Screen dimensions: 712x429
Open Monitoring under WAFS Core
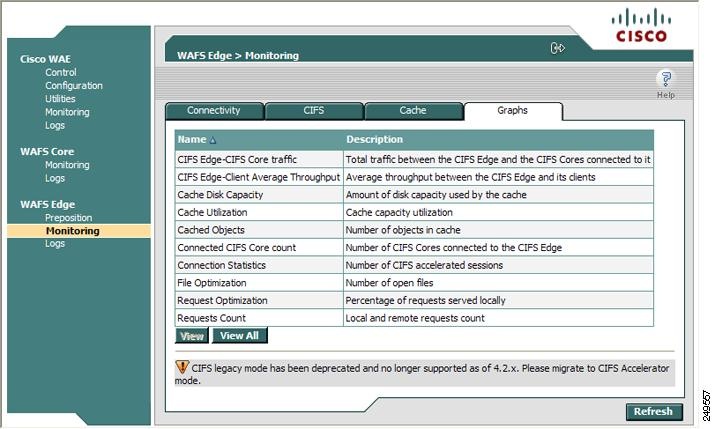point(67,165)
